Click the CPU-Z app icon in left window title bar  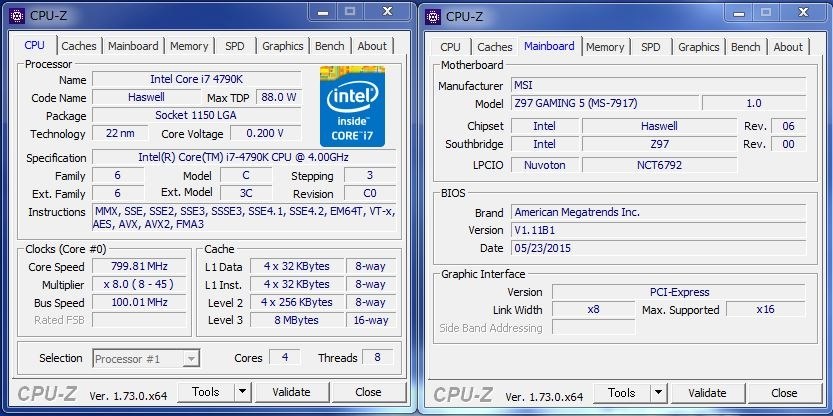coord(17,16)
